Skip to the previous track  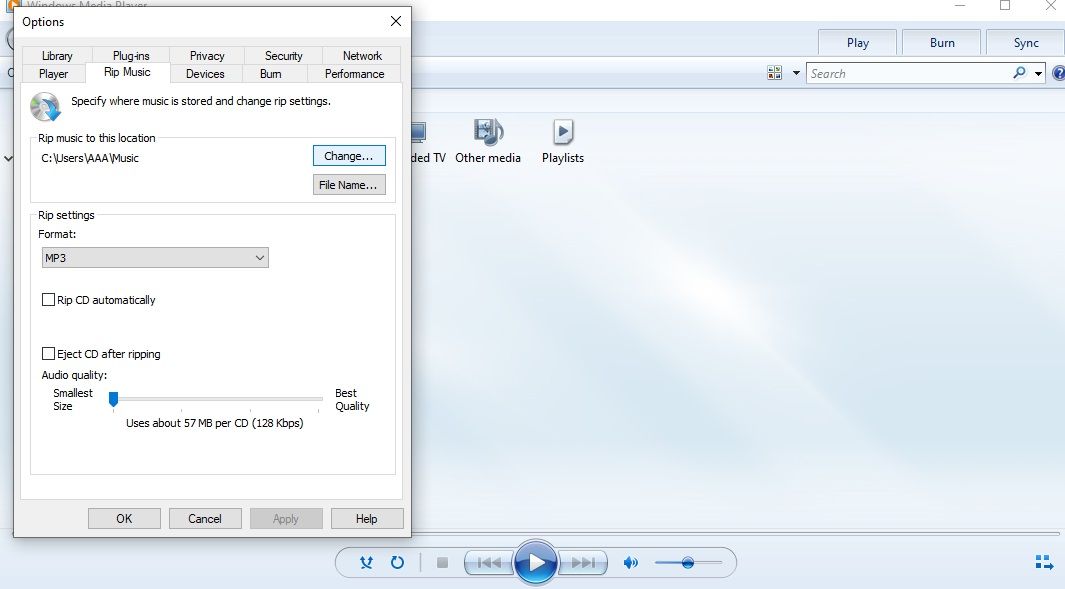click(488, 563)
